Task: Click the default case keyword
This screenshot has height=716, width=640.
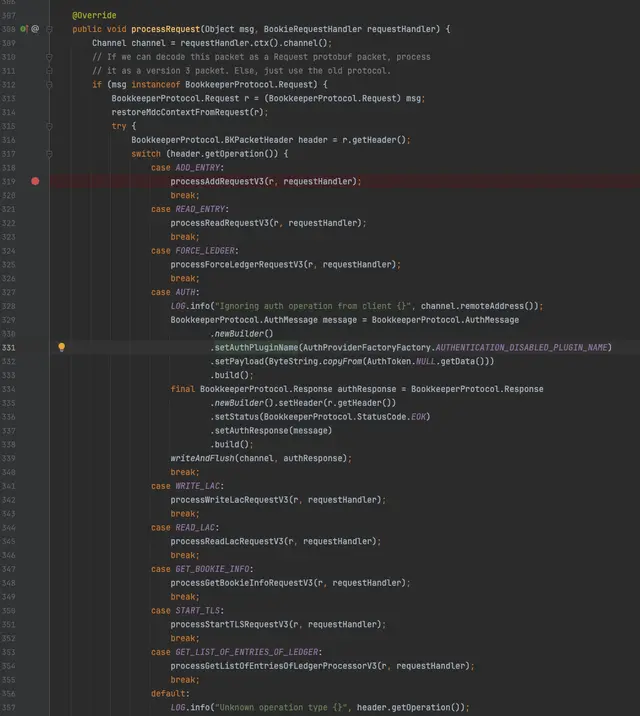Action: coord(170,693)
